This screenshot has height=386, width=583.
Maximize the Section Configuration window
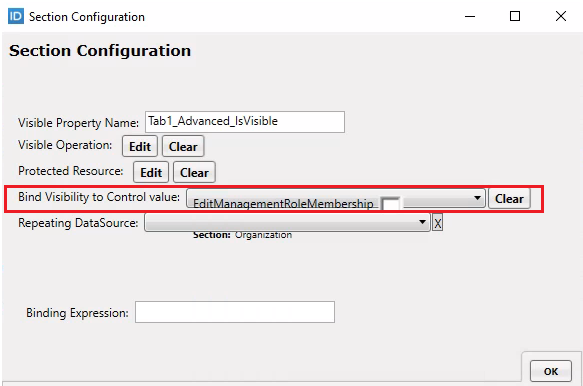tap(515, 16)
